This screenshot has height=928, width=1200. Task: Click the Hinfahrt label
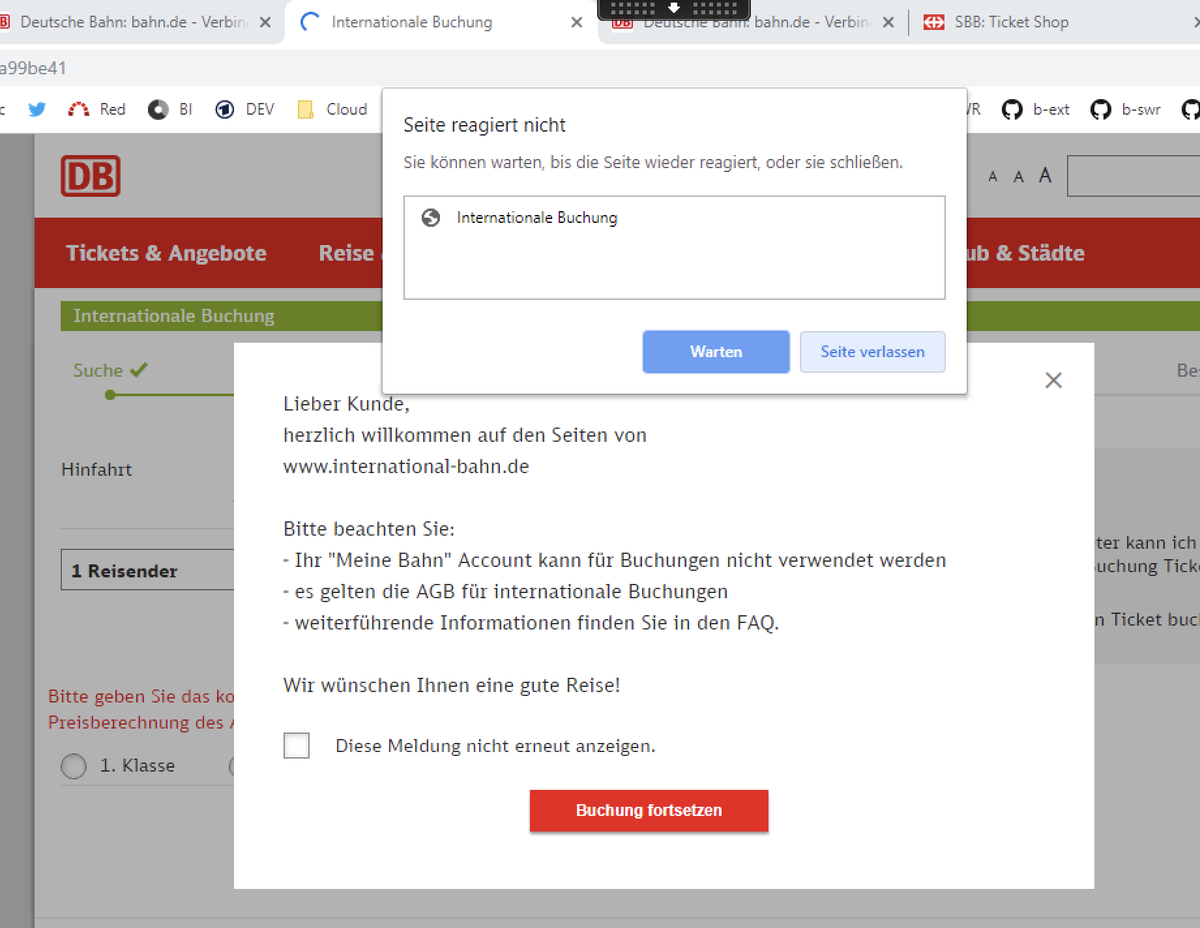[96, 469]
